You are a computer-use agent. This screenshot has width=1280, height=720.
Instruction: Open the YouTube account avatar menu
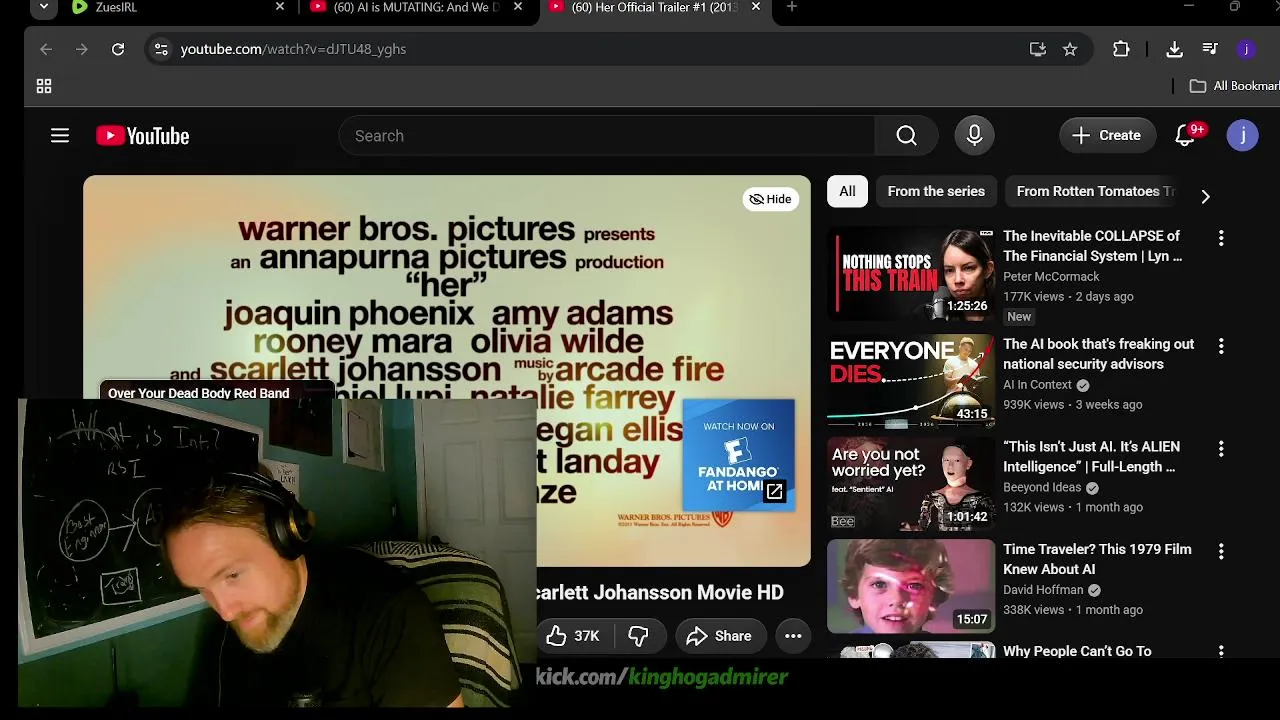point(1242,136)
